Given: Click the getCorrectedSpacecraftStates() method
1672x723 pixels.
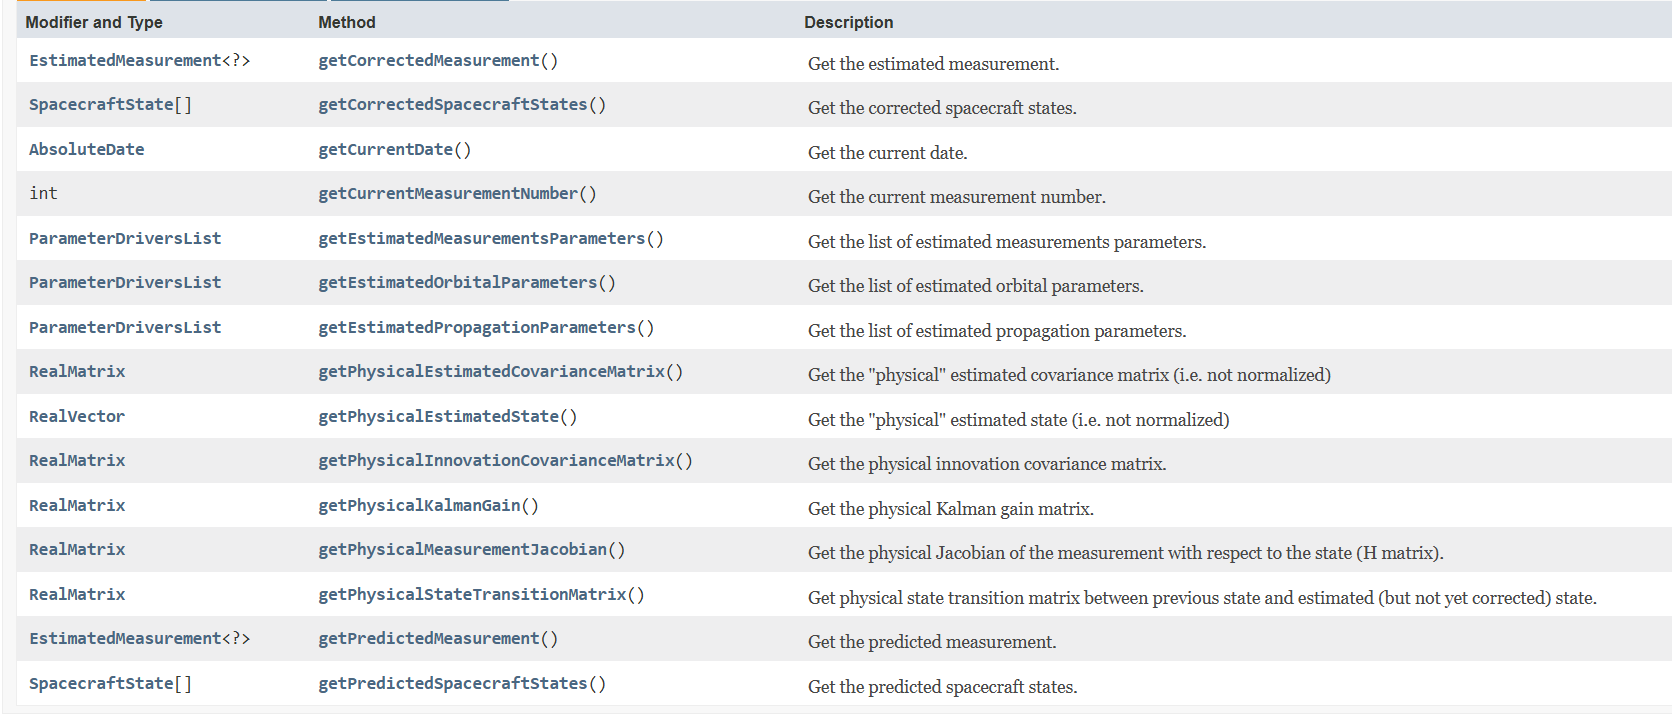Looking at the screenshot, I should pyautogui.click(x=452, y=105).
